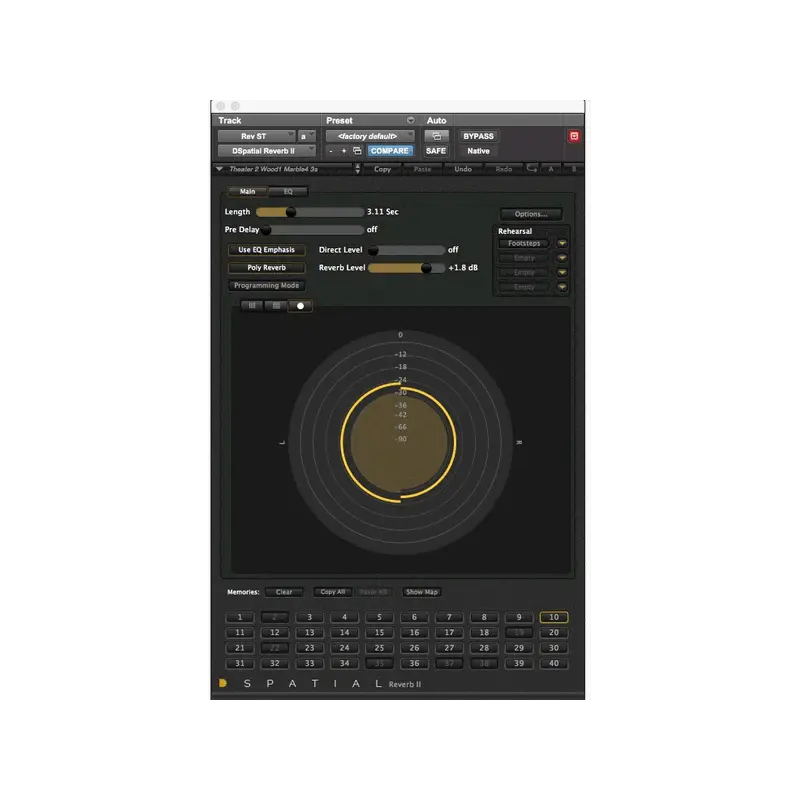Click the Show Map button
The height and width of the screenshot is (800, 800).
(421, 592)
